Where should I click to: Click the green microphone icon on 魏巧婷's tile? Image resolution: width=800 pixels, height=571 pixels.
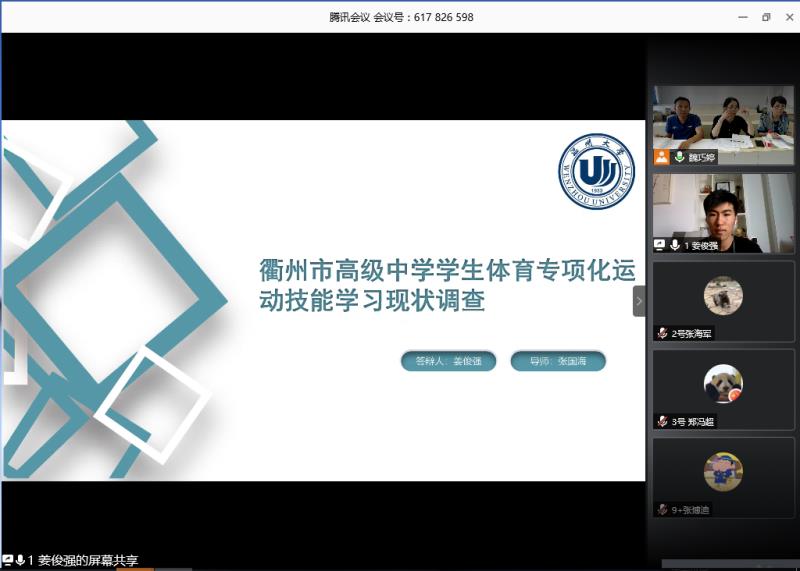tap(679, 158)
